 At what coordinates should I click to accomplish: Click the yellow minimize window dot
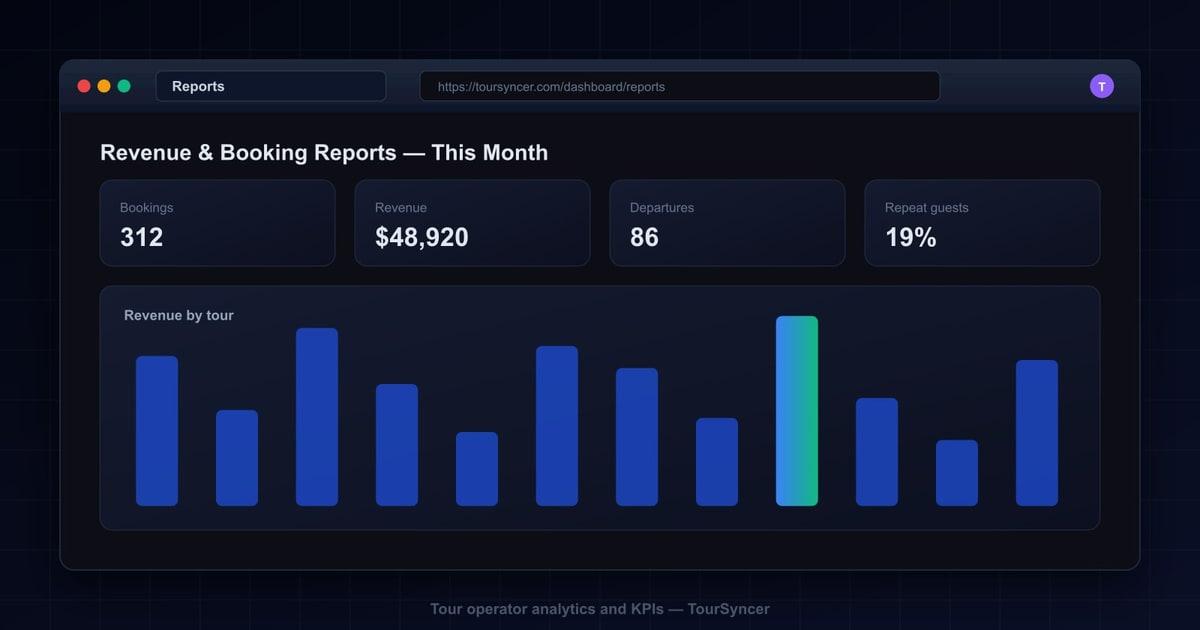[x=104, y=86]
